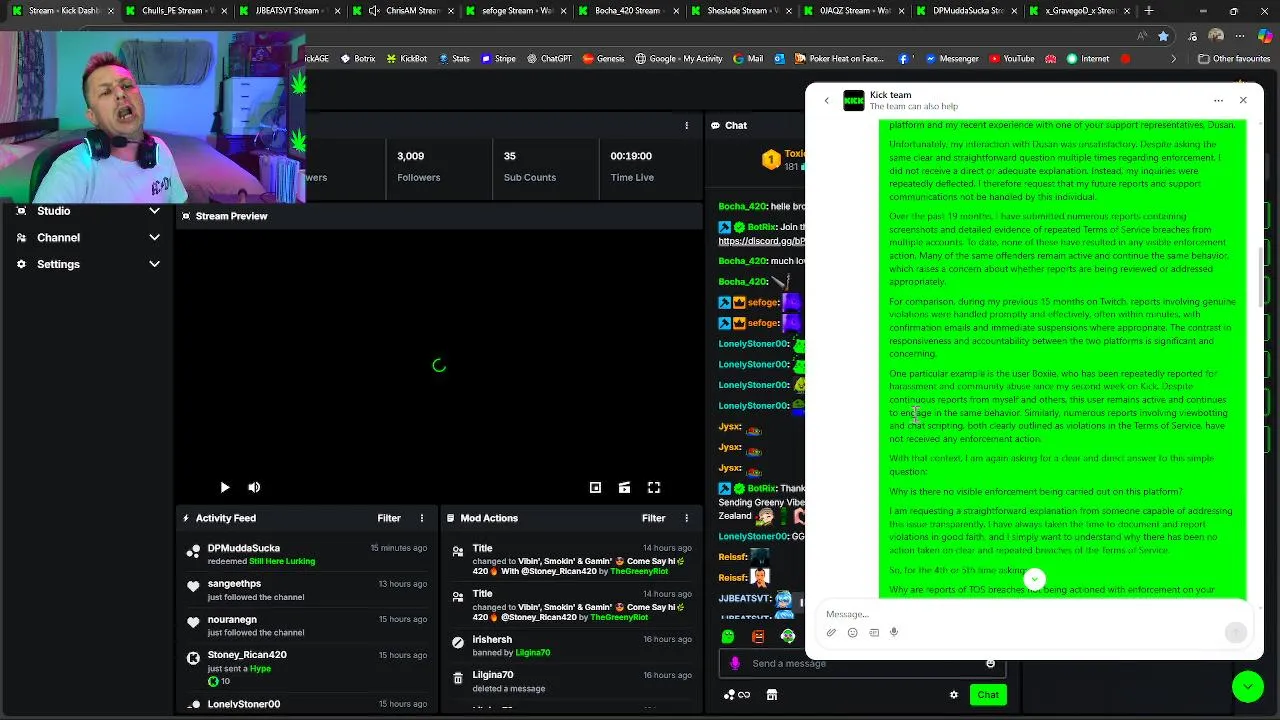The image size is (1280, 720).
Task: Open session stats panel more options
Action: [686, 125]
